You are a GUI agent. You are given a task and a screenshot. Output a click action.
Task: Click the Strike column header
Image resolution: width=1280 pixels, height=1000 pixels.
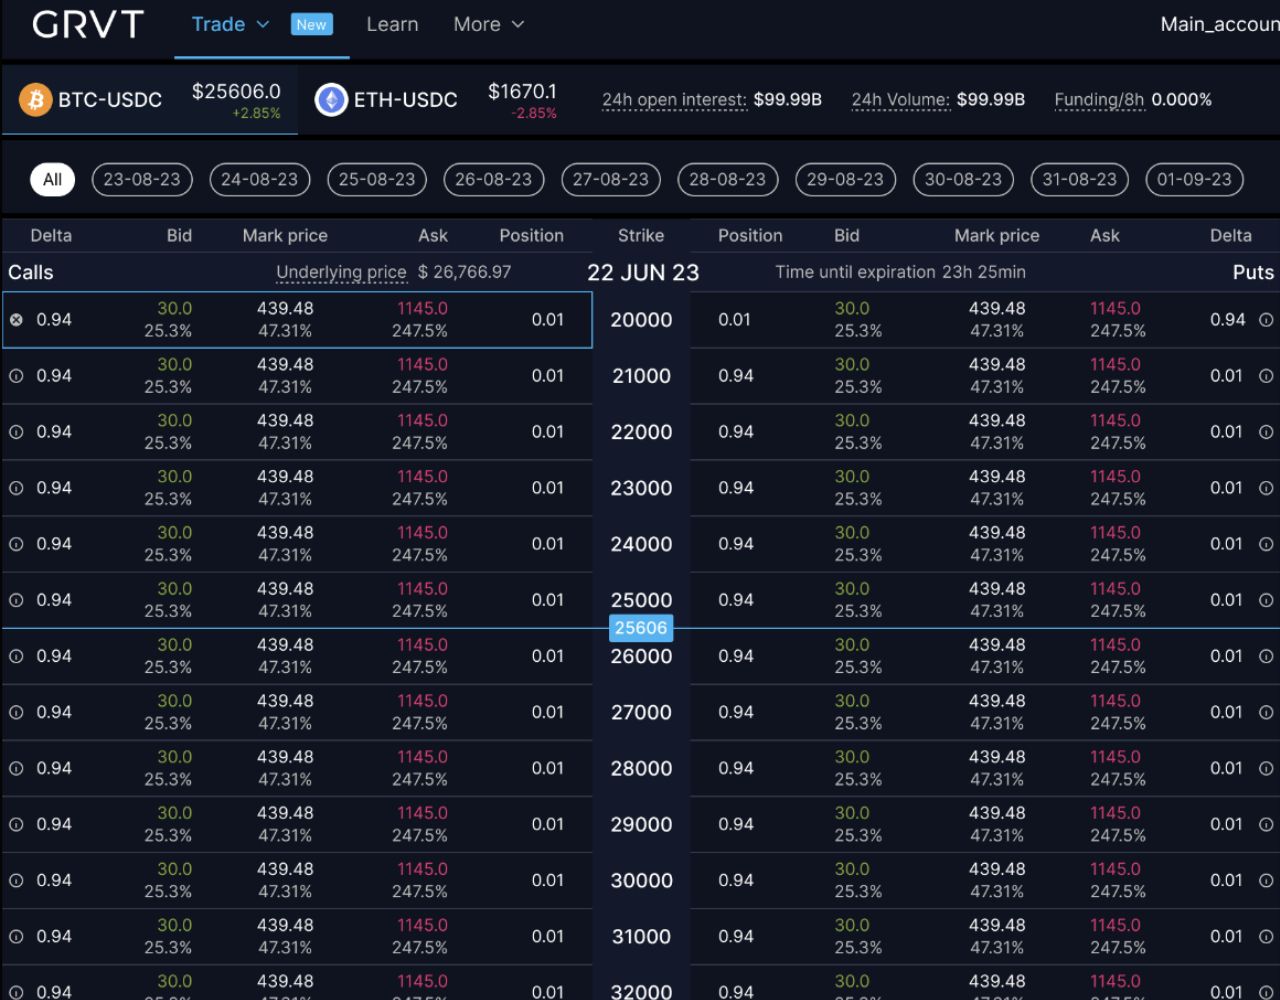click(x=641, y=236)
